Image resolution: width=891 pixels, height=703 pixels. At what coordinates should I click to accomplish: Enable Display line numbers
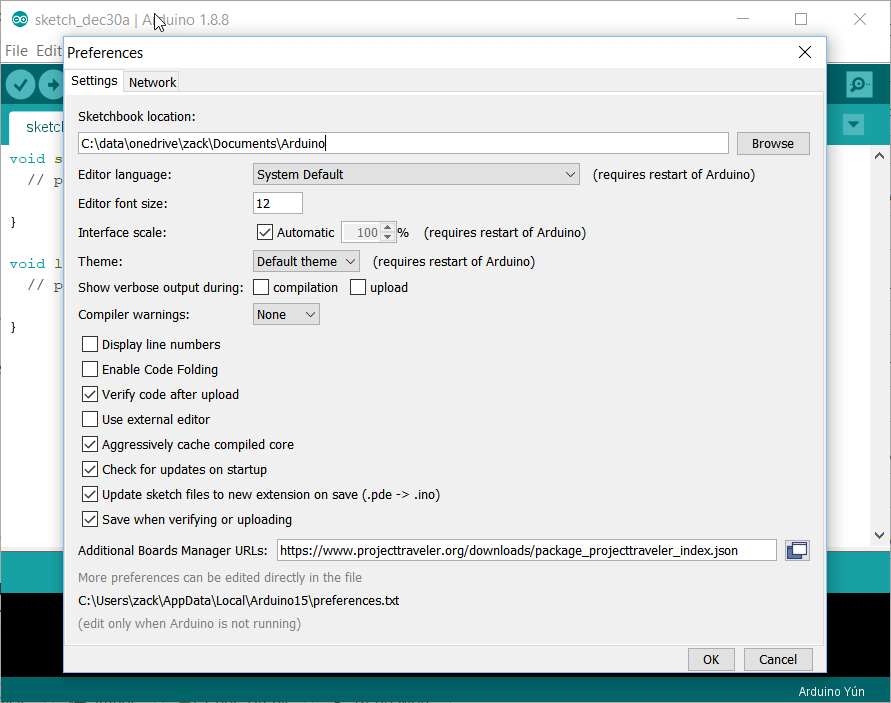point(90,344)
